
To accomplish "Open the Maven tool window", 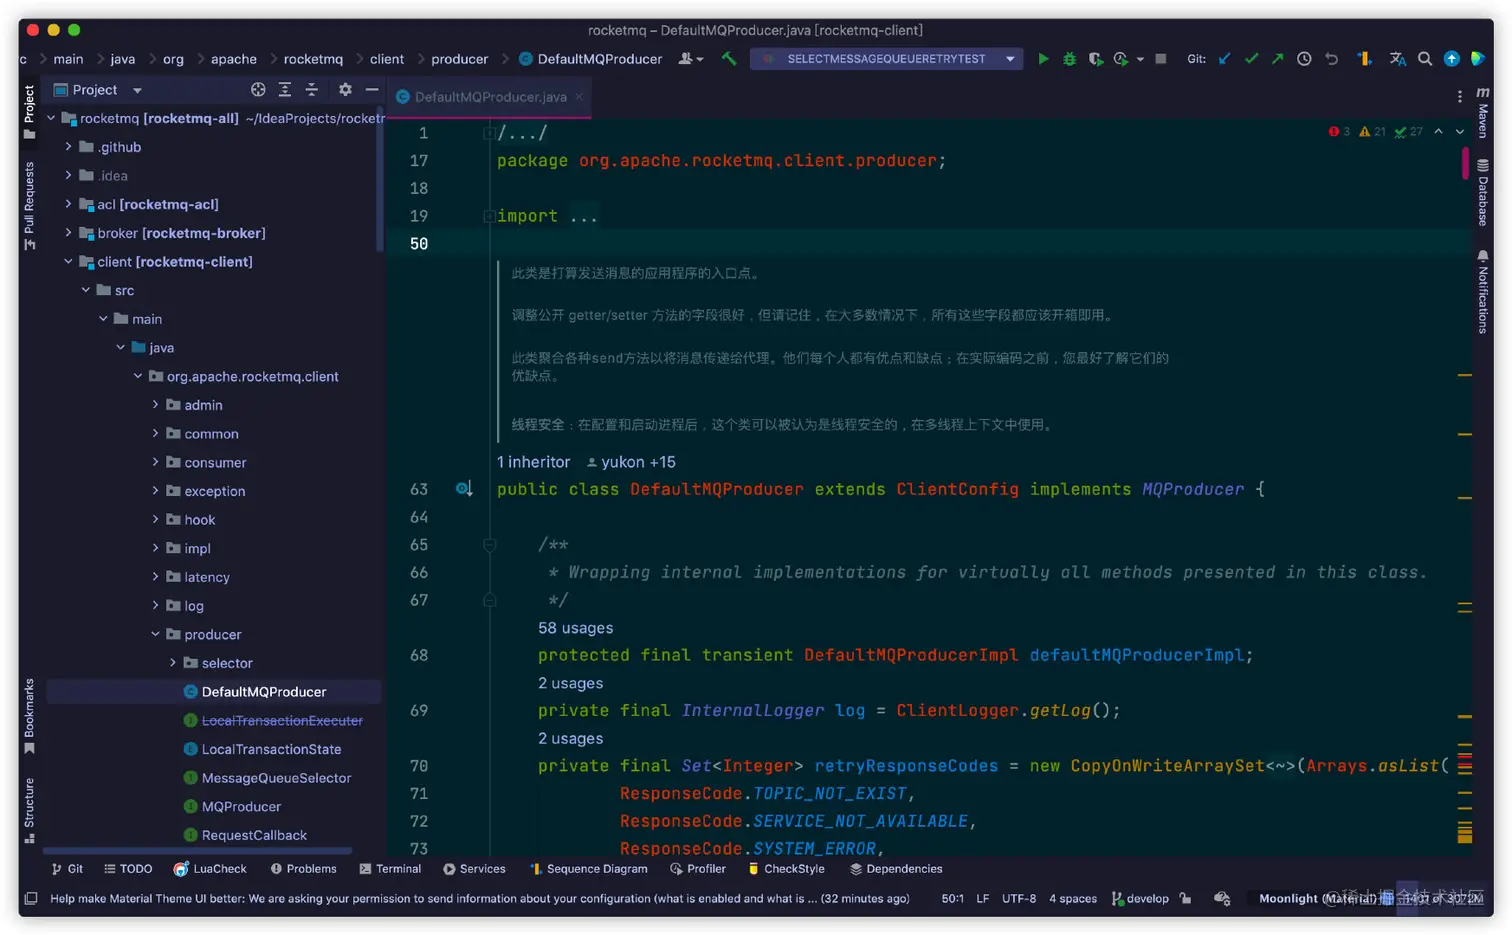I will point(1483,111).
